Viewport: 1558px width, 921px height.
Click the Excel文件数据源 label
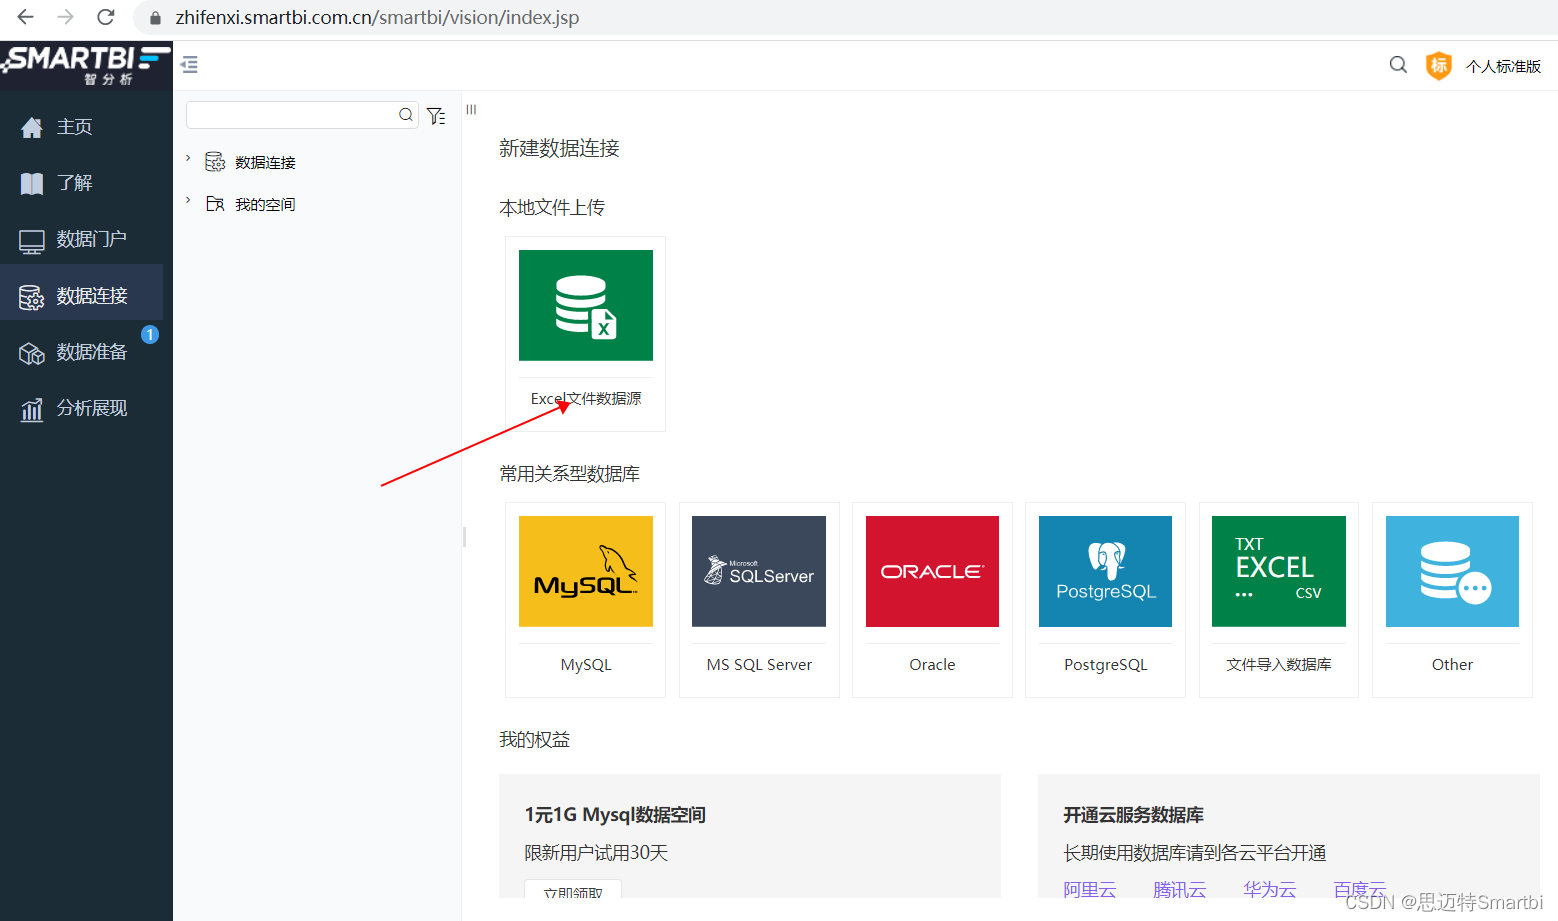586,398
